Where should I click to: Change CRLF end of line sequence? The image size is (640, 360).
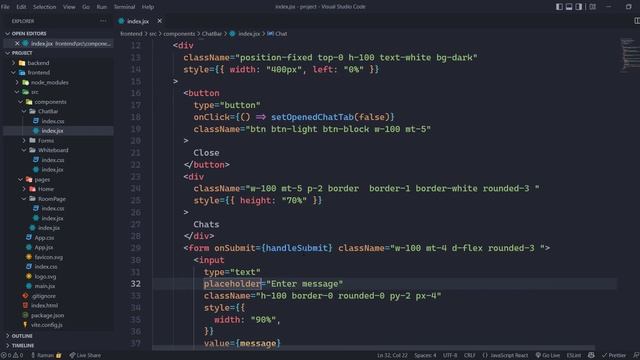tap(469, 356)
